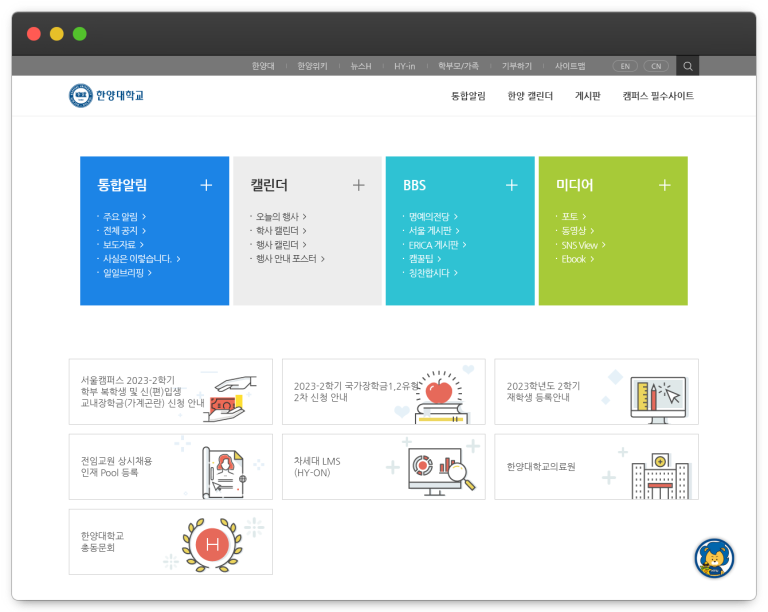
Task: Expand 미디어 panel with plus icon
Action: [x=665, y=185]
